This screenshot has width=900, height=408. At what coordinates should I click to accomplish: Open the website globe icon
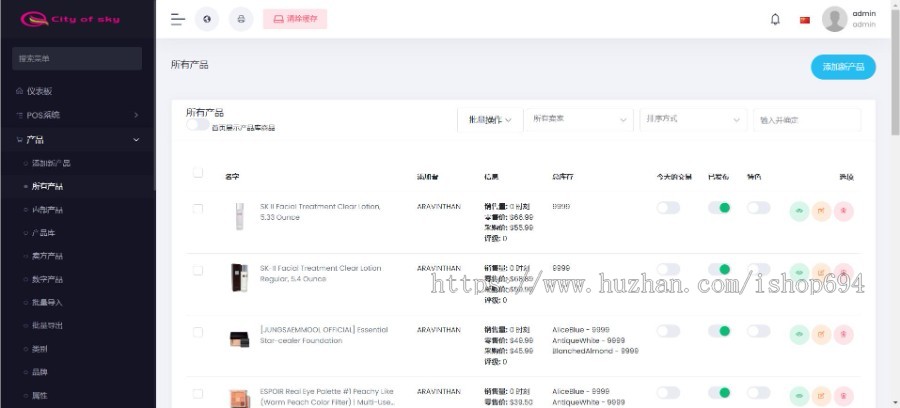click(x=207, y=19)
